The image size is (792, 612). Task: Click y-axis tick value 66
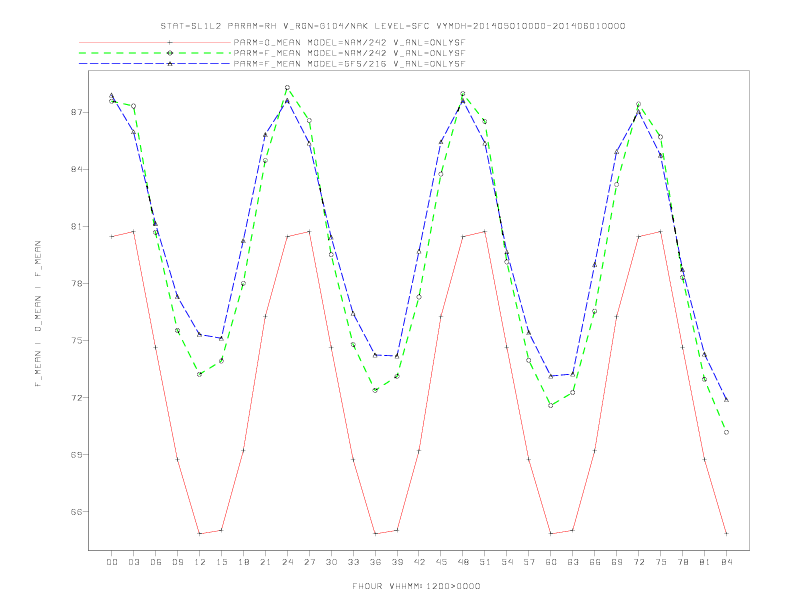tap(76, 512)
